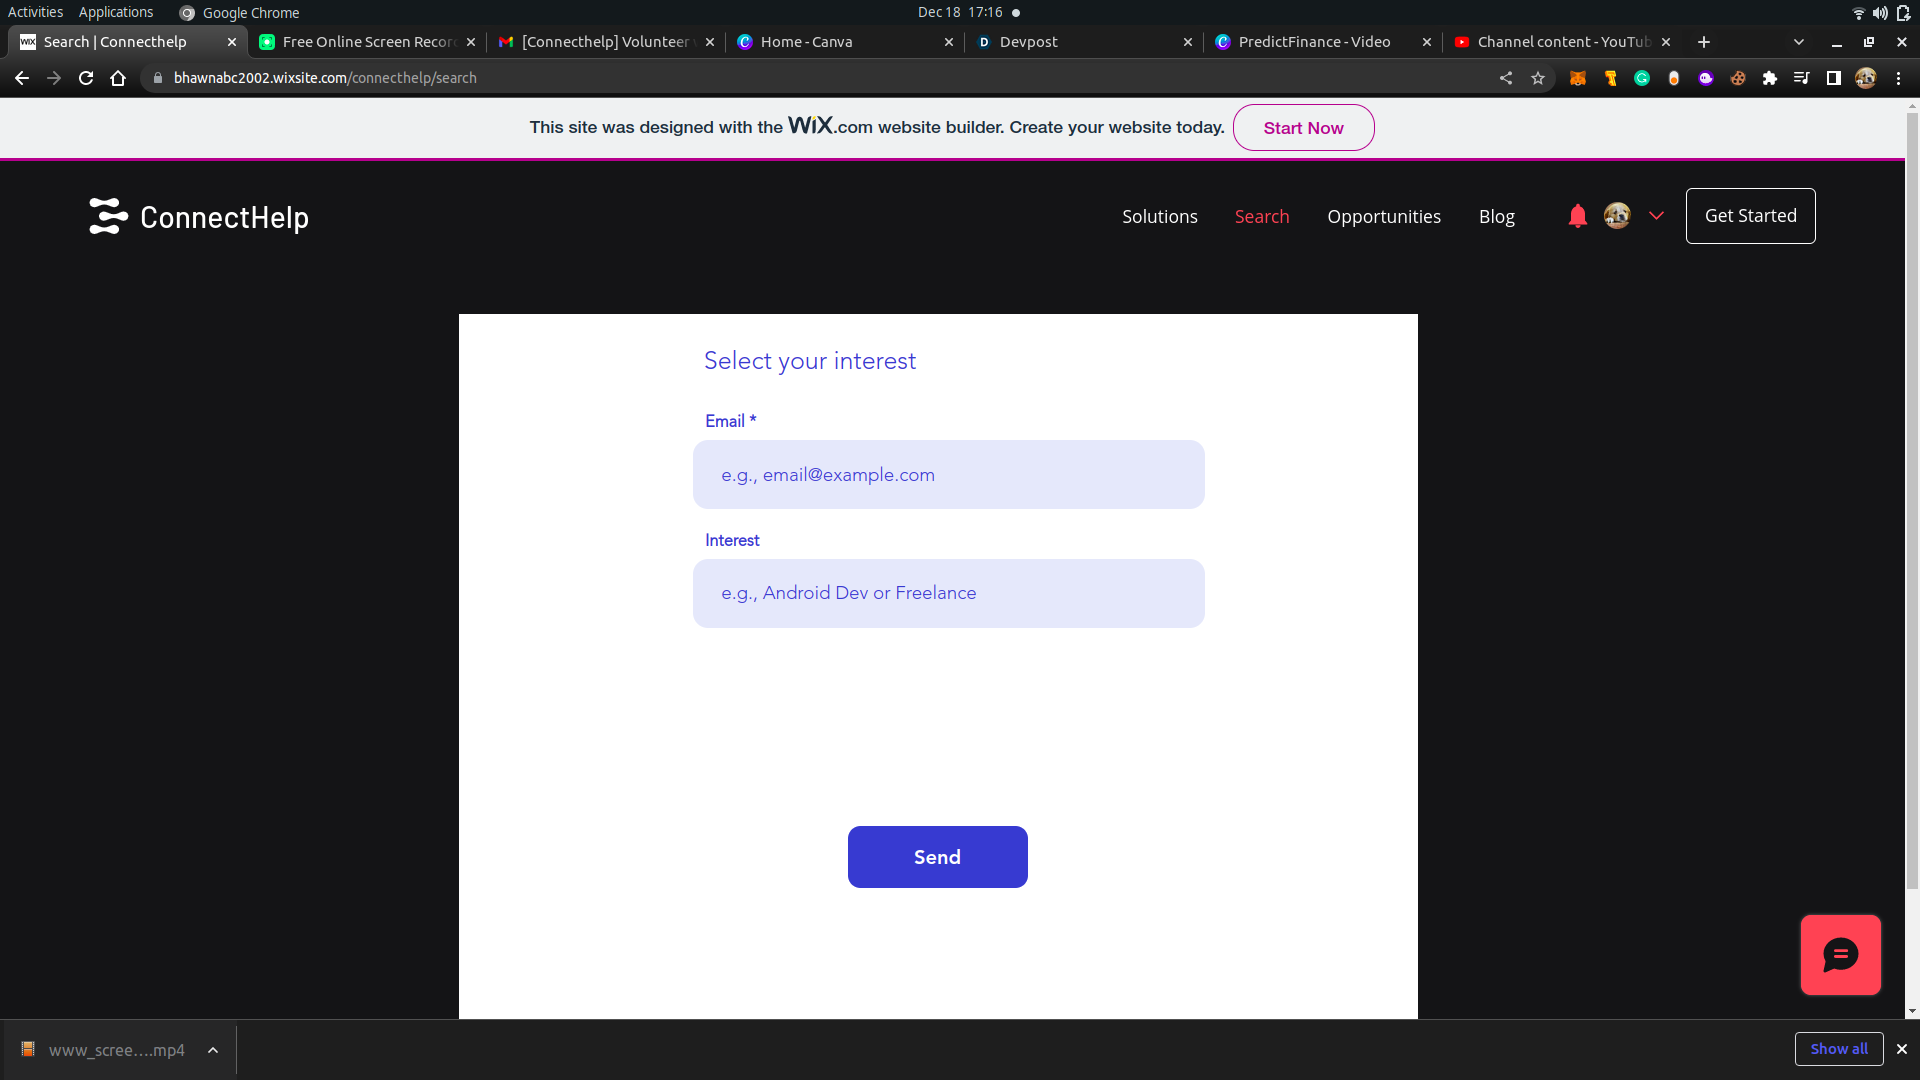Open downloaded file options caret
The width and height of the screenshot is (1920, 1080).
pyautogui.click(x=213, y=1050)
